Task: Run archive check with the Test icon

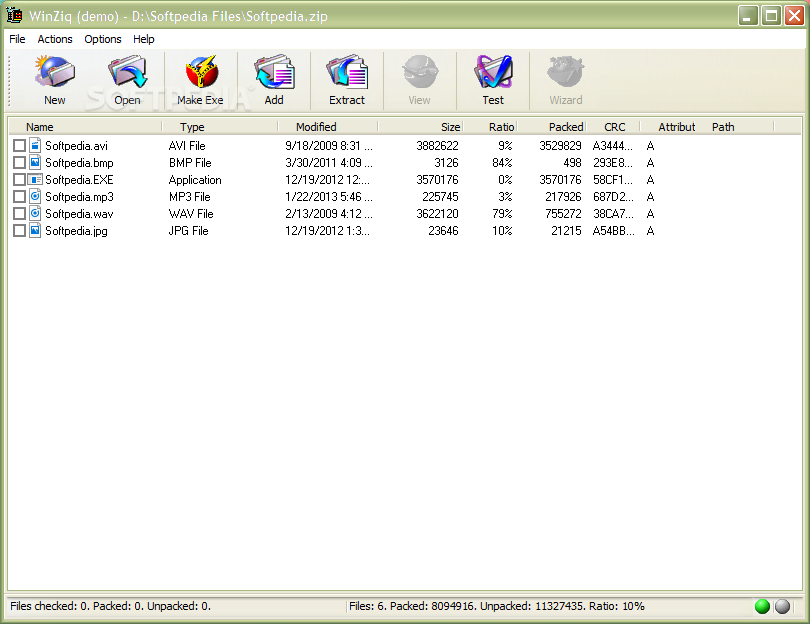Action: [x=493, y=72]
